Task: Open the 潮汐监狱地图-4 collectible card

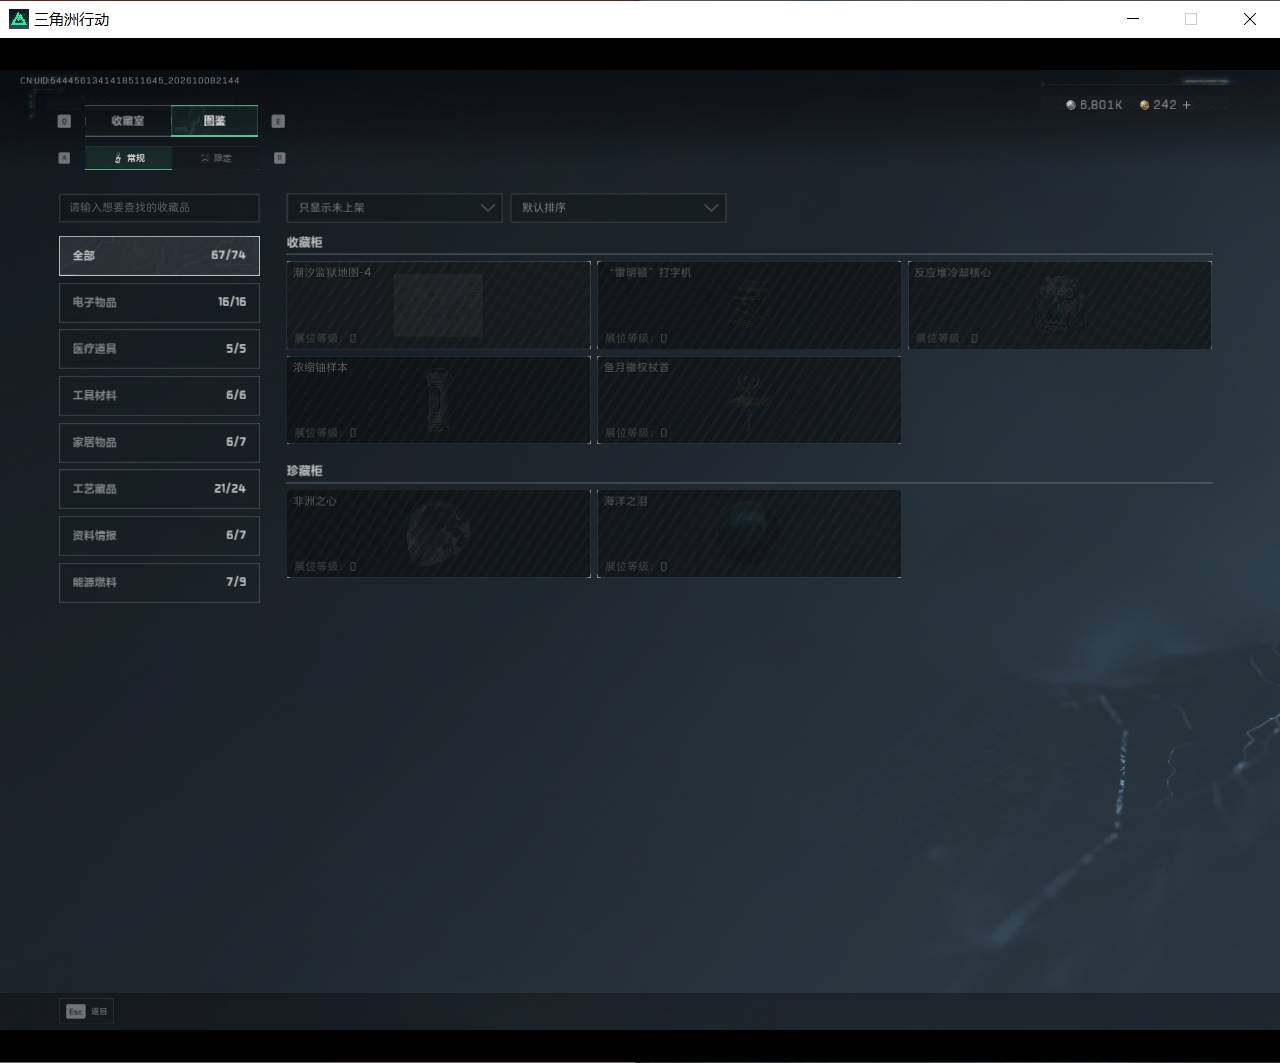Action: point(438,305)
